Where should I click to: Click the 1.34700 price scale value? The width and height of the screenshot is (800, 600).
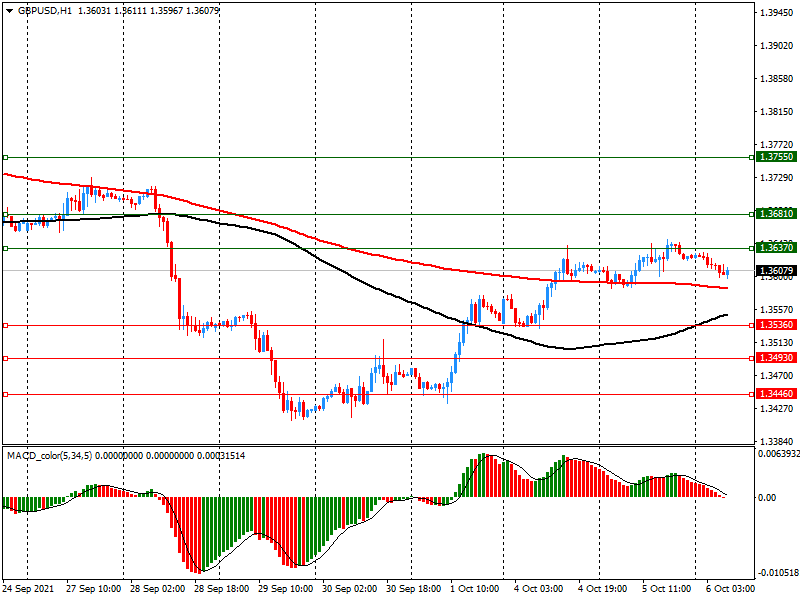pos(777,376)
